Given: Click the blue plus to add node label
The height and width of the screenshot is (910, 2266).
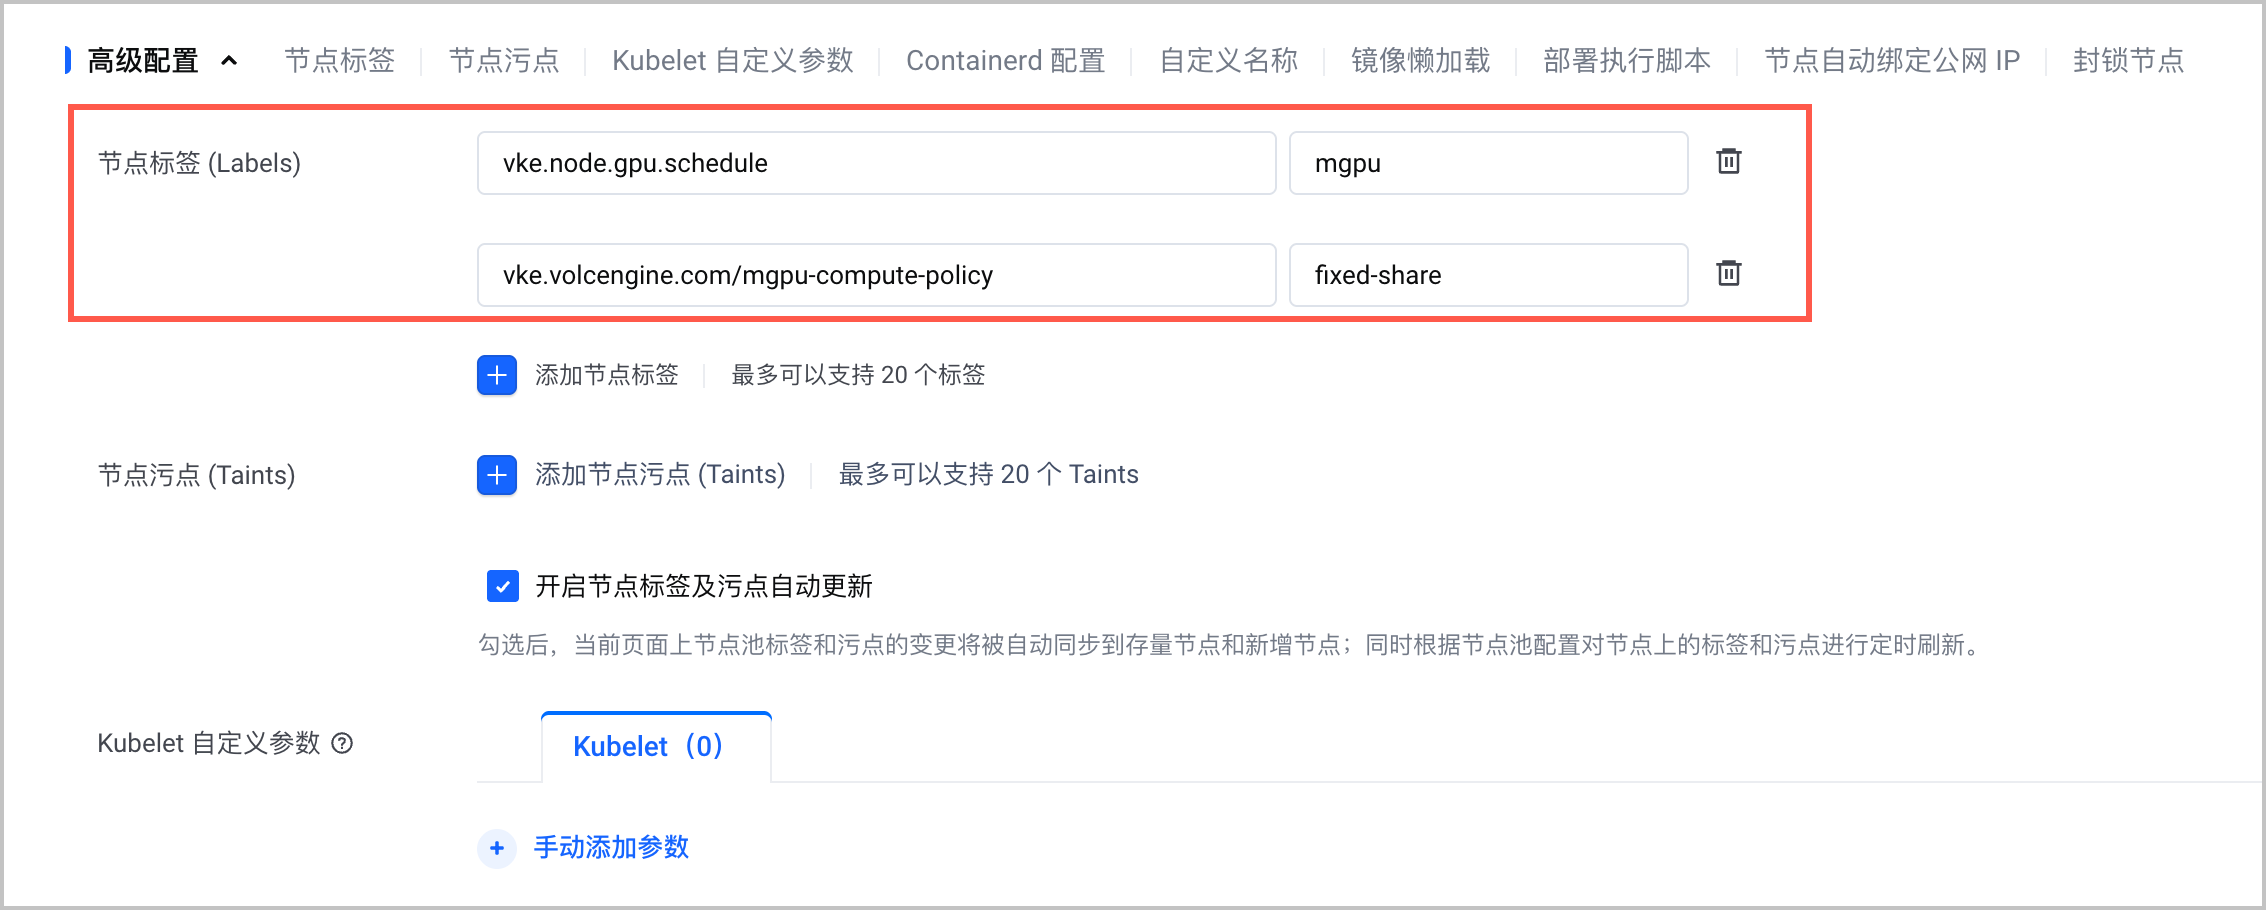Looking at the screenshot, I should [497, 375].
